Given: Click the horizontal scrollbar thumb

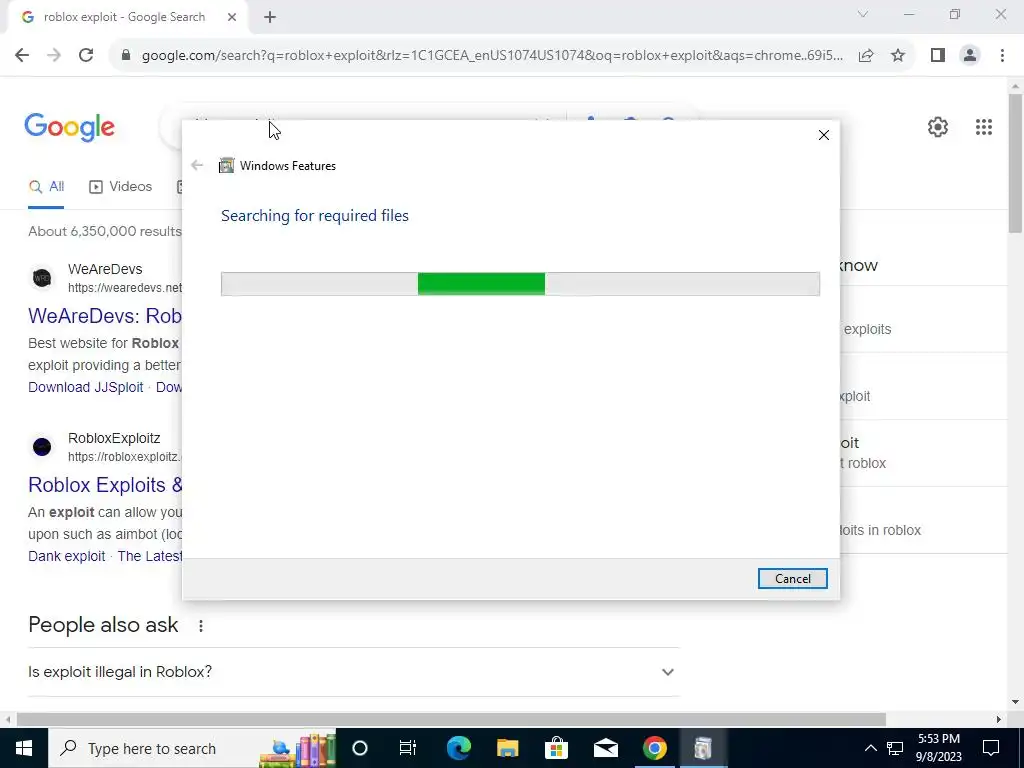Looking at the screenshot, I should (x=451, y=719).
